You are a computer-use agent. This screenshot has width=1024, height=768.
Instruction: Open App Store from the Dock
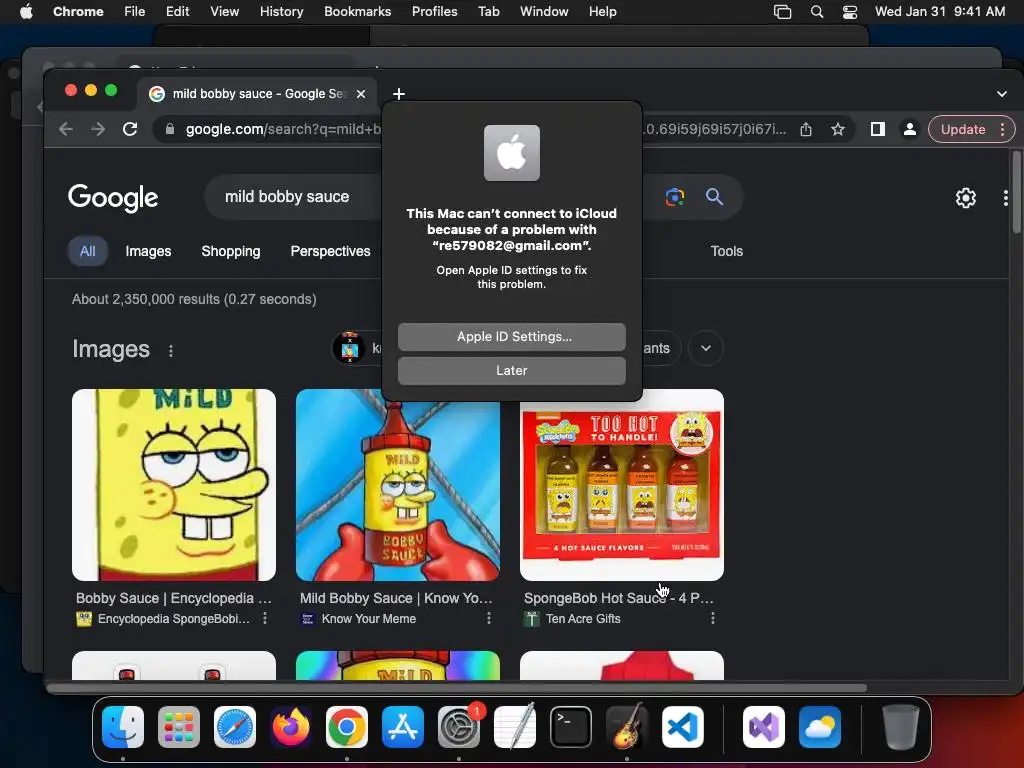tap(403, 727)
